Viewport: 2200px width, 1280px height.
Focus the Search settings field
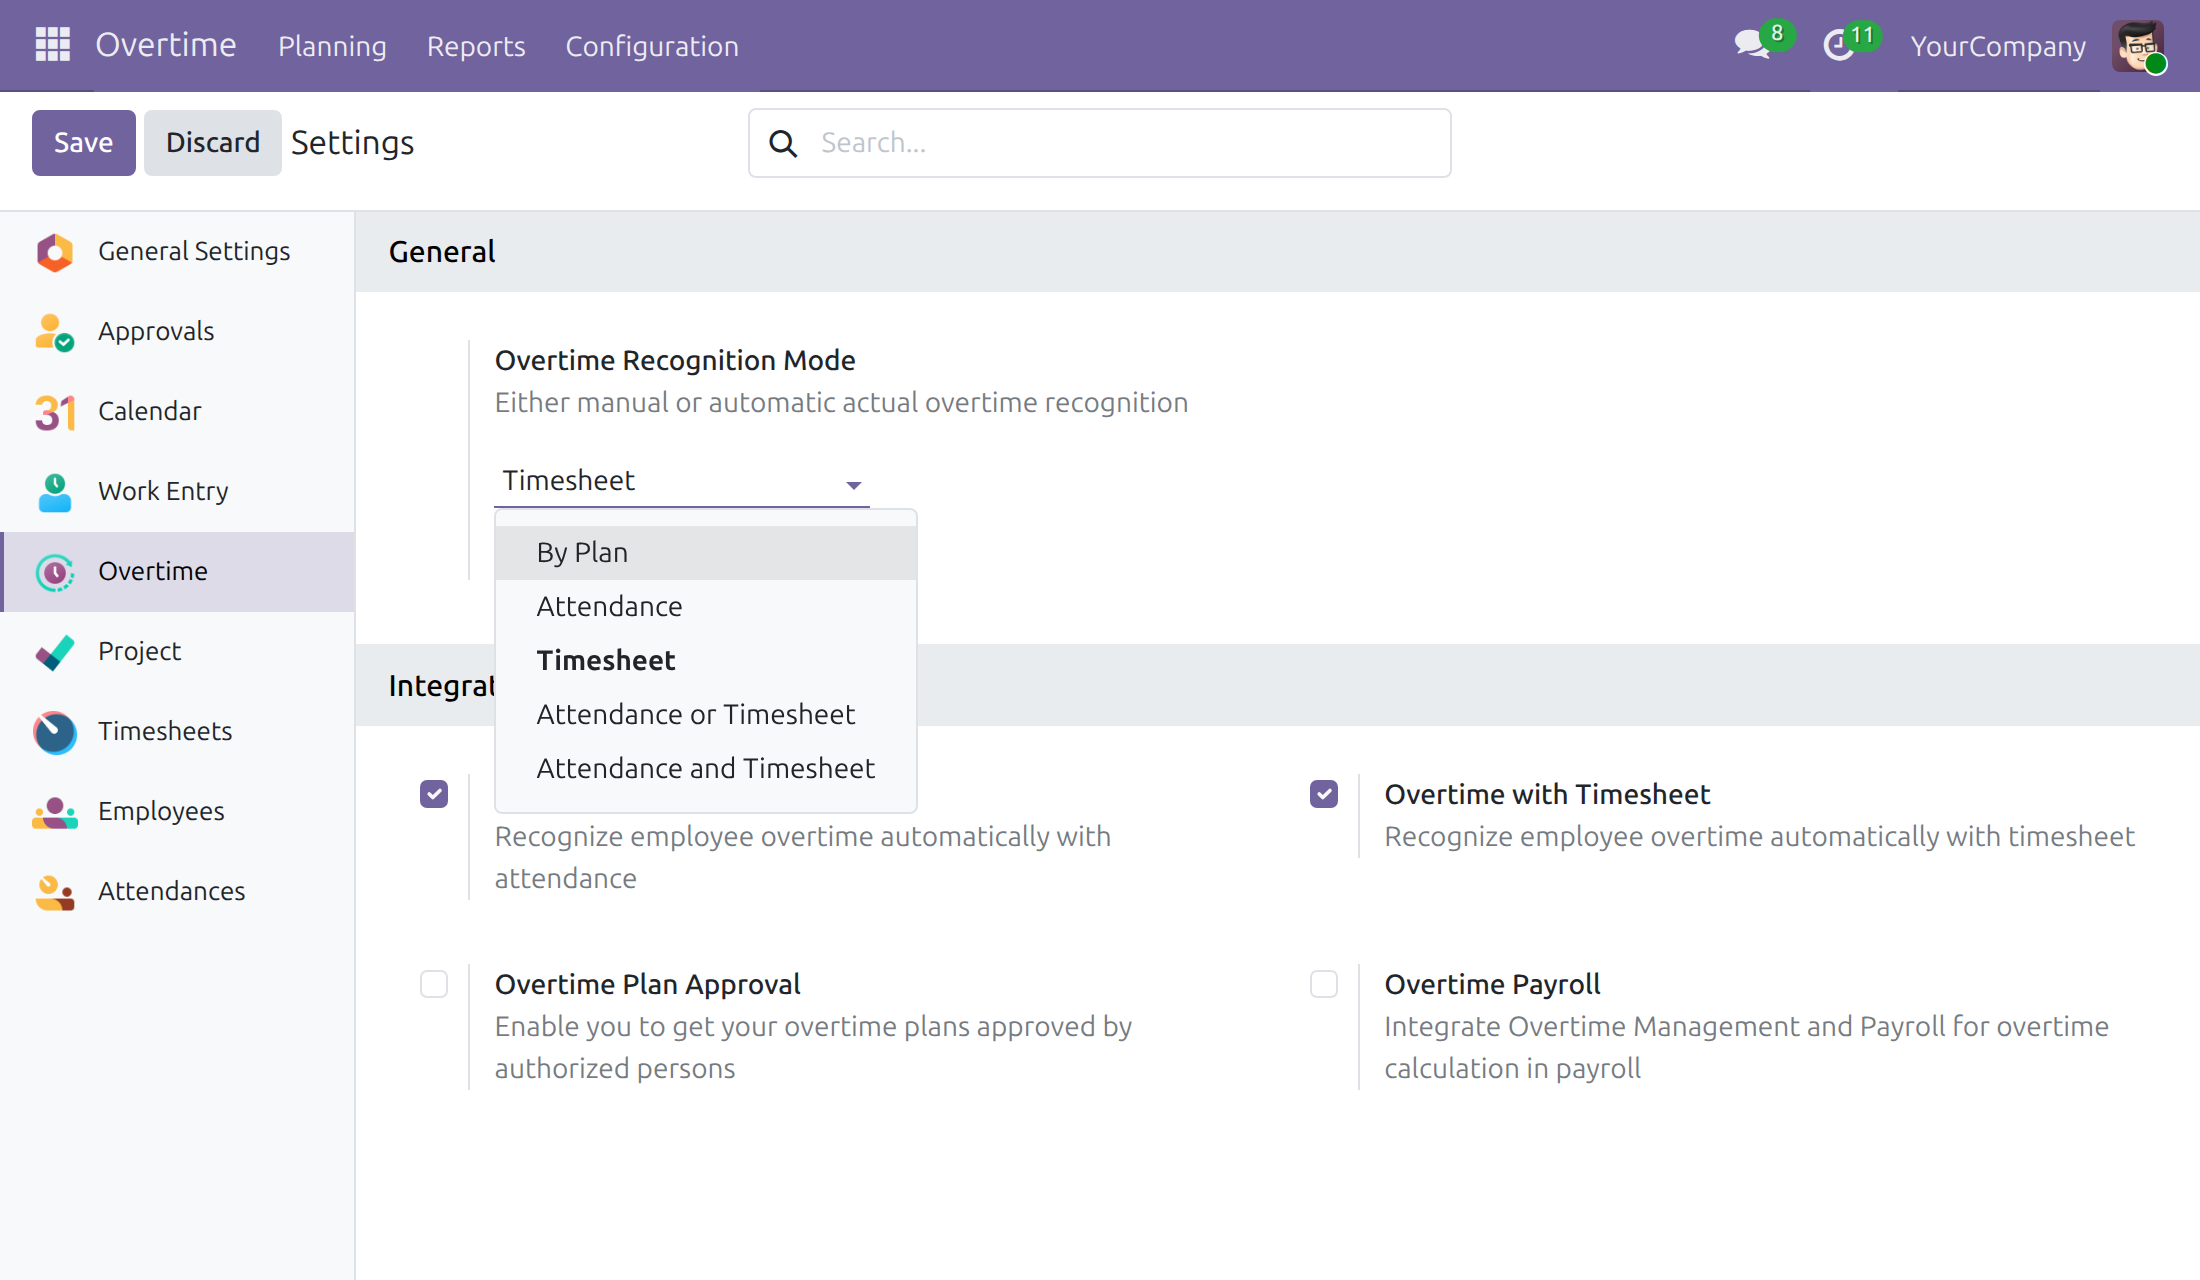pos(1100,143)
